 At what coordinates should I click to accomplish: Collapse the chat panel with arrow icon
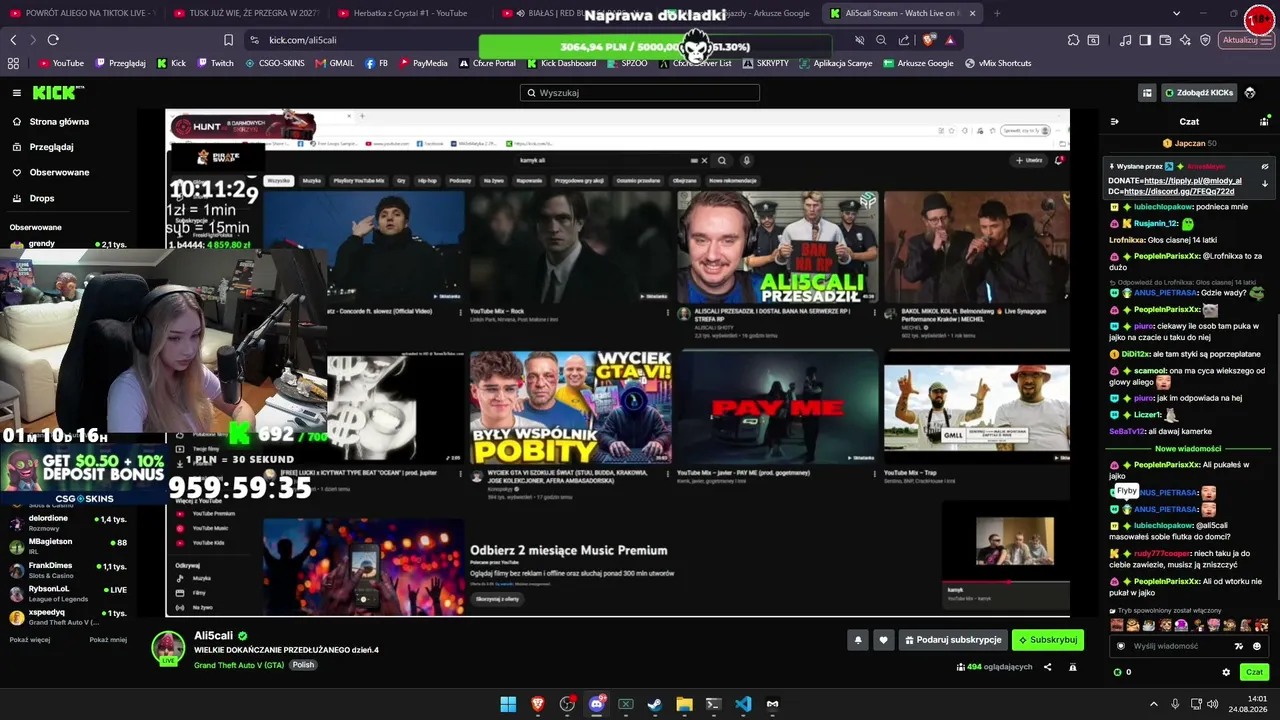1115,122
